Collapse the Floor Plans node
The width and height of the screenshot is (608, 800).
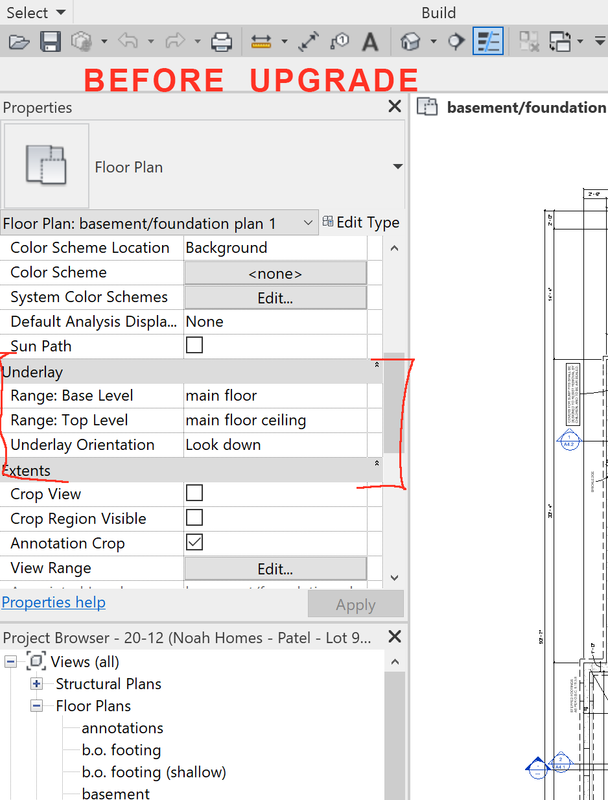[36, 706]
